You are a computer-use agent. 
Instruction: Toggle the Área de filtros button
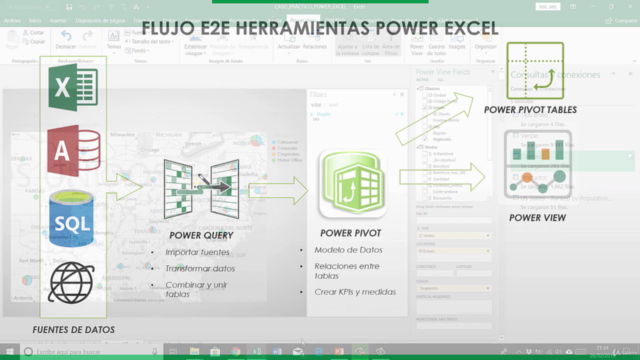point(391,44)
